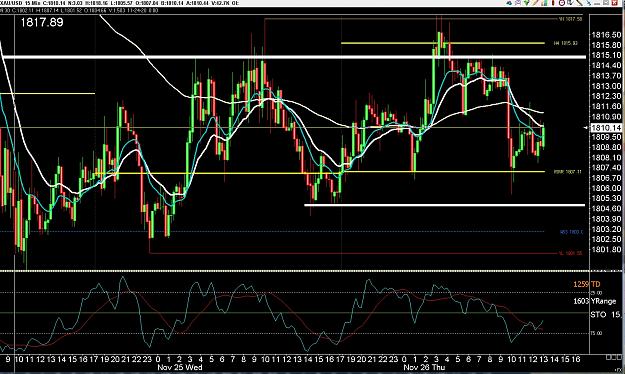The width and height of the screenshot is (625, 374).
Task: Click the purple toolbar icon near top right
Action: point(518,3)
